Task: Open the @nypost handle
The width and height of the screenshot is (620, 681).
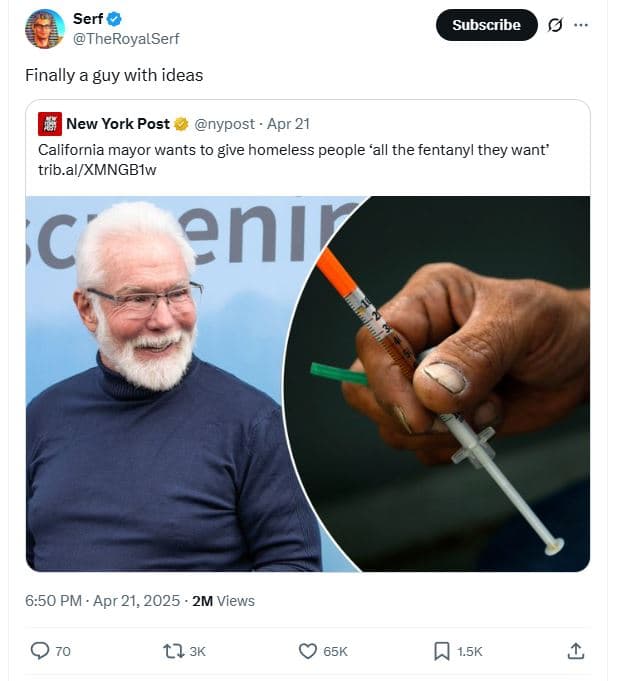Action: 225,124
